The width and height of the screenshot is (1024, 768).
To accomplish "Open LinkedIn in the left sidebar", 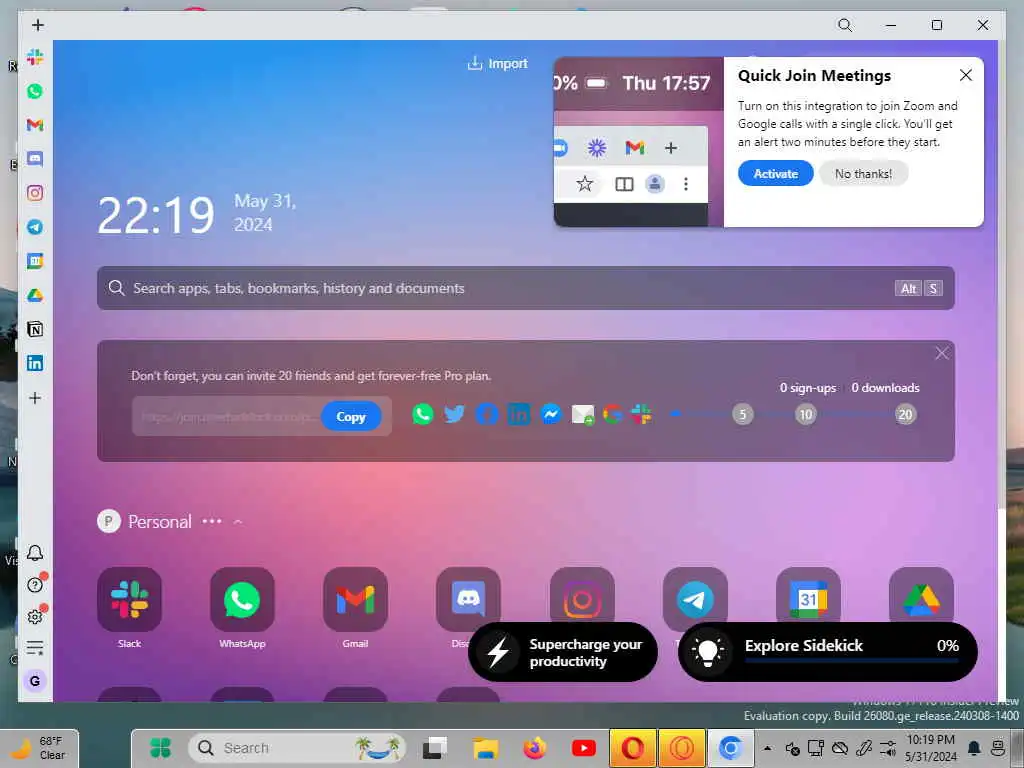I will (35, 363).
